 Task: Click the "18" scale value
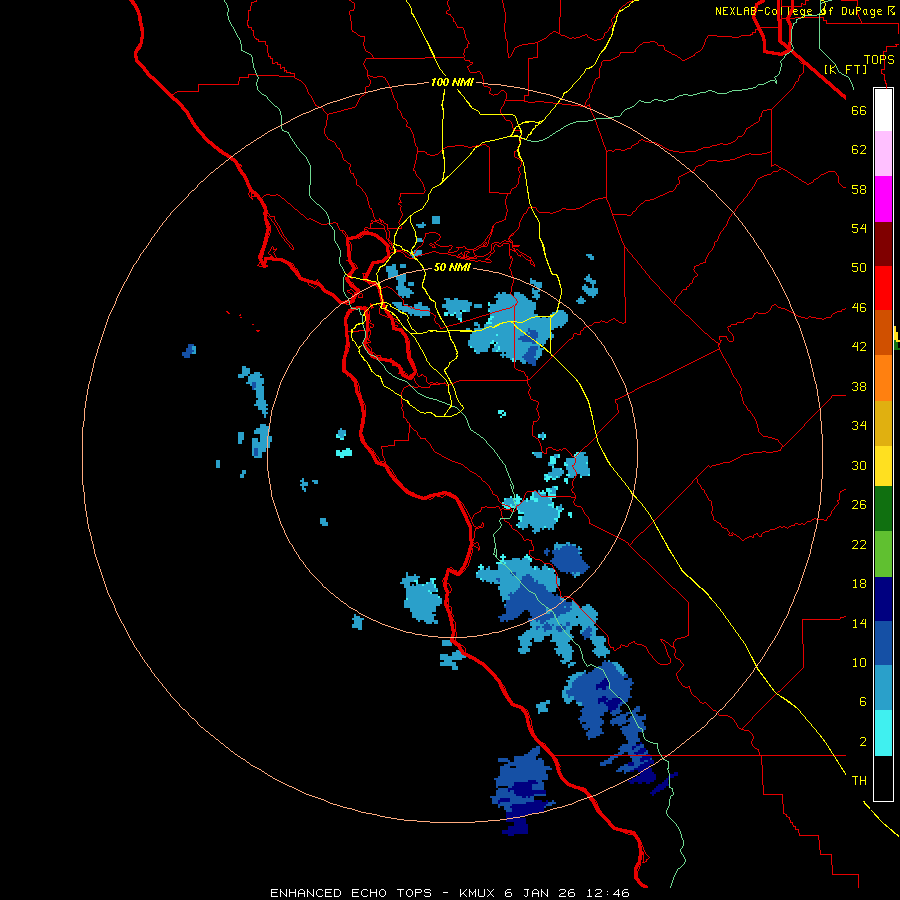point(859,584)
